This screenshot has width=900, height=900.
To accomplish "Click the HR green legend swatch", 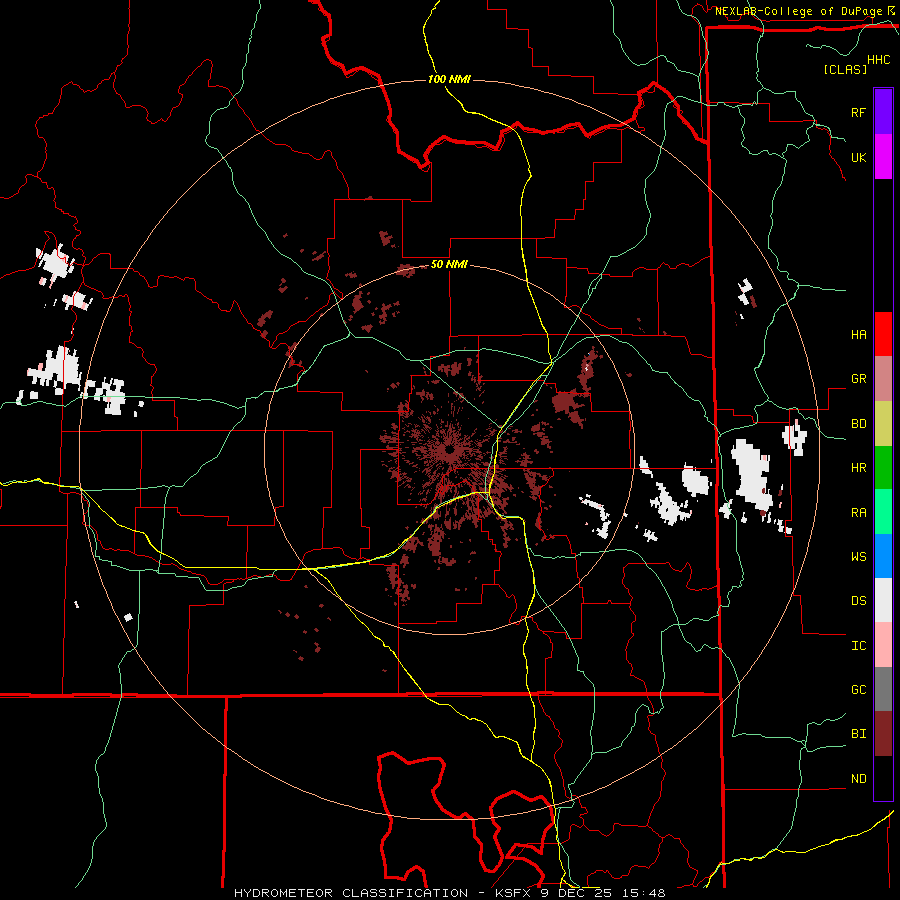I will pos(883,468).
